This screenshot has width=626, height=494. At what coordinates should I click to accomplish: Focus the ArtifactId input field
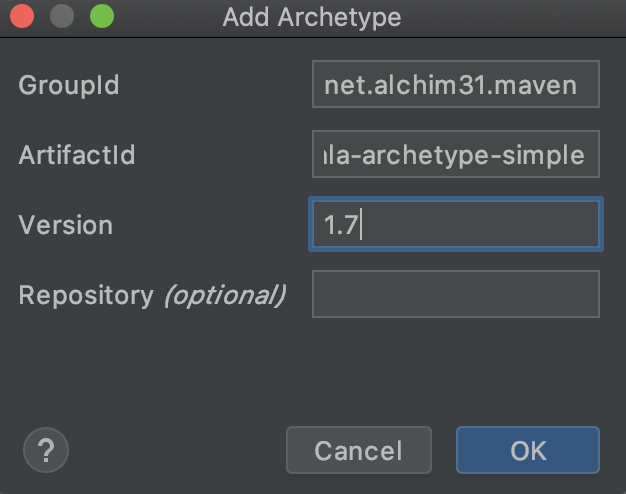456,154
